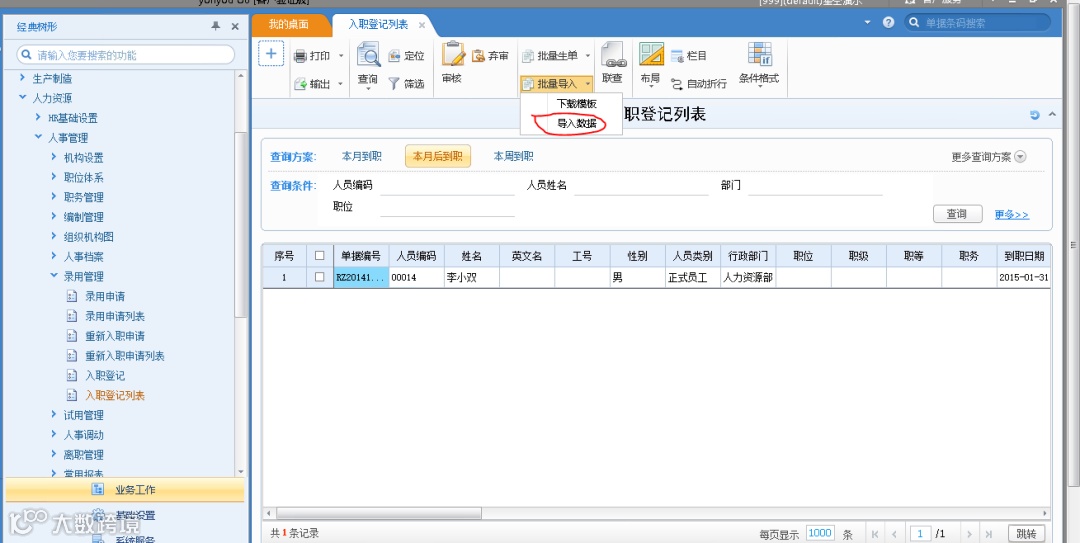1080x543 pixels.
Task: Pin the 经典树形 panel
Action: (x=216, y=25)
